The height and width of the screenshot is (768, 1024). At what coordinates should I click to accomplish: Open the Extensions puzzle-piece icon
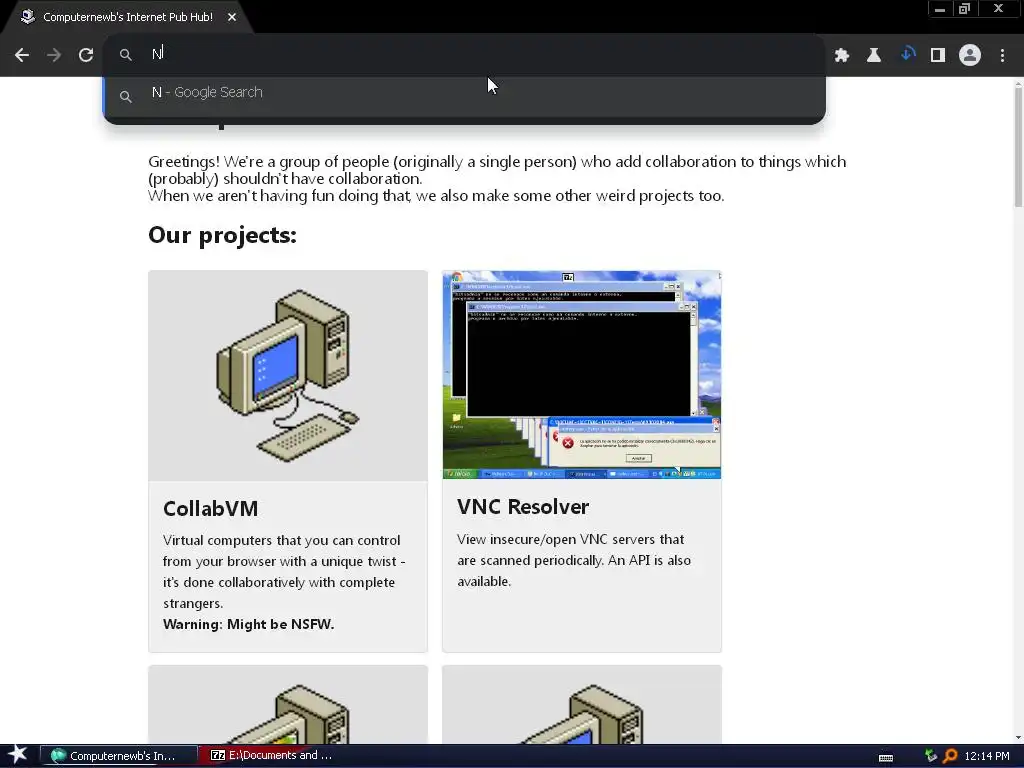click(x=842, y=55)
